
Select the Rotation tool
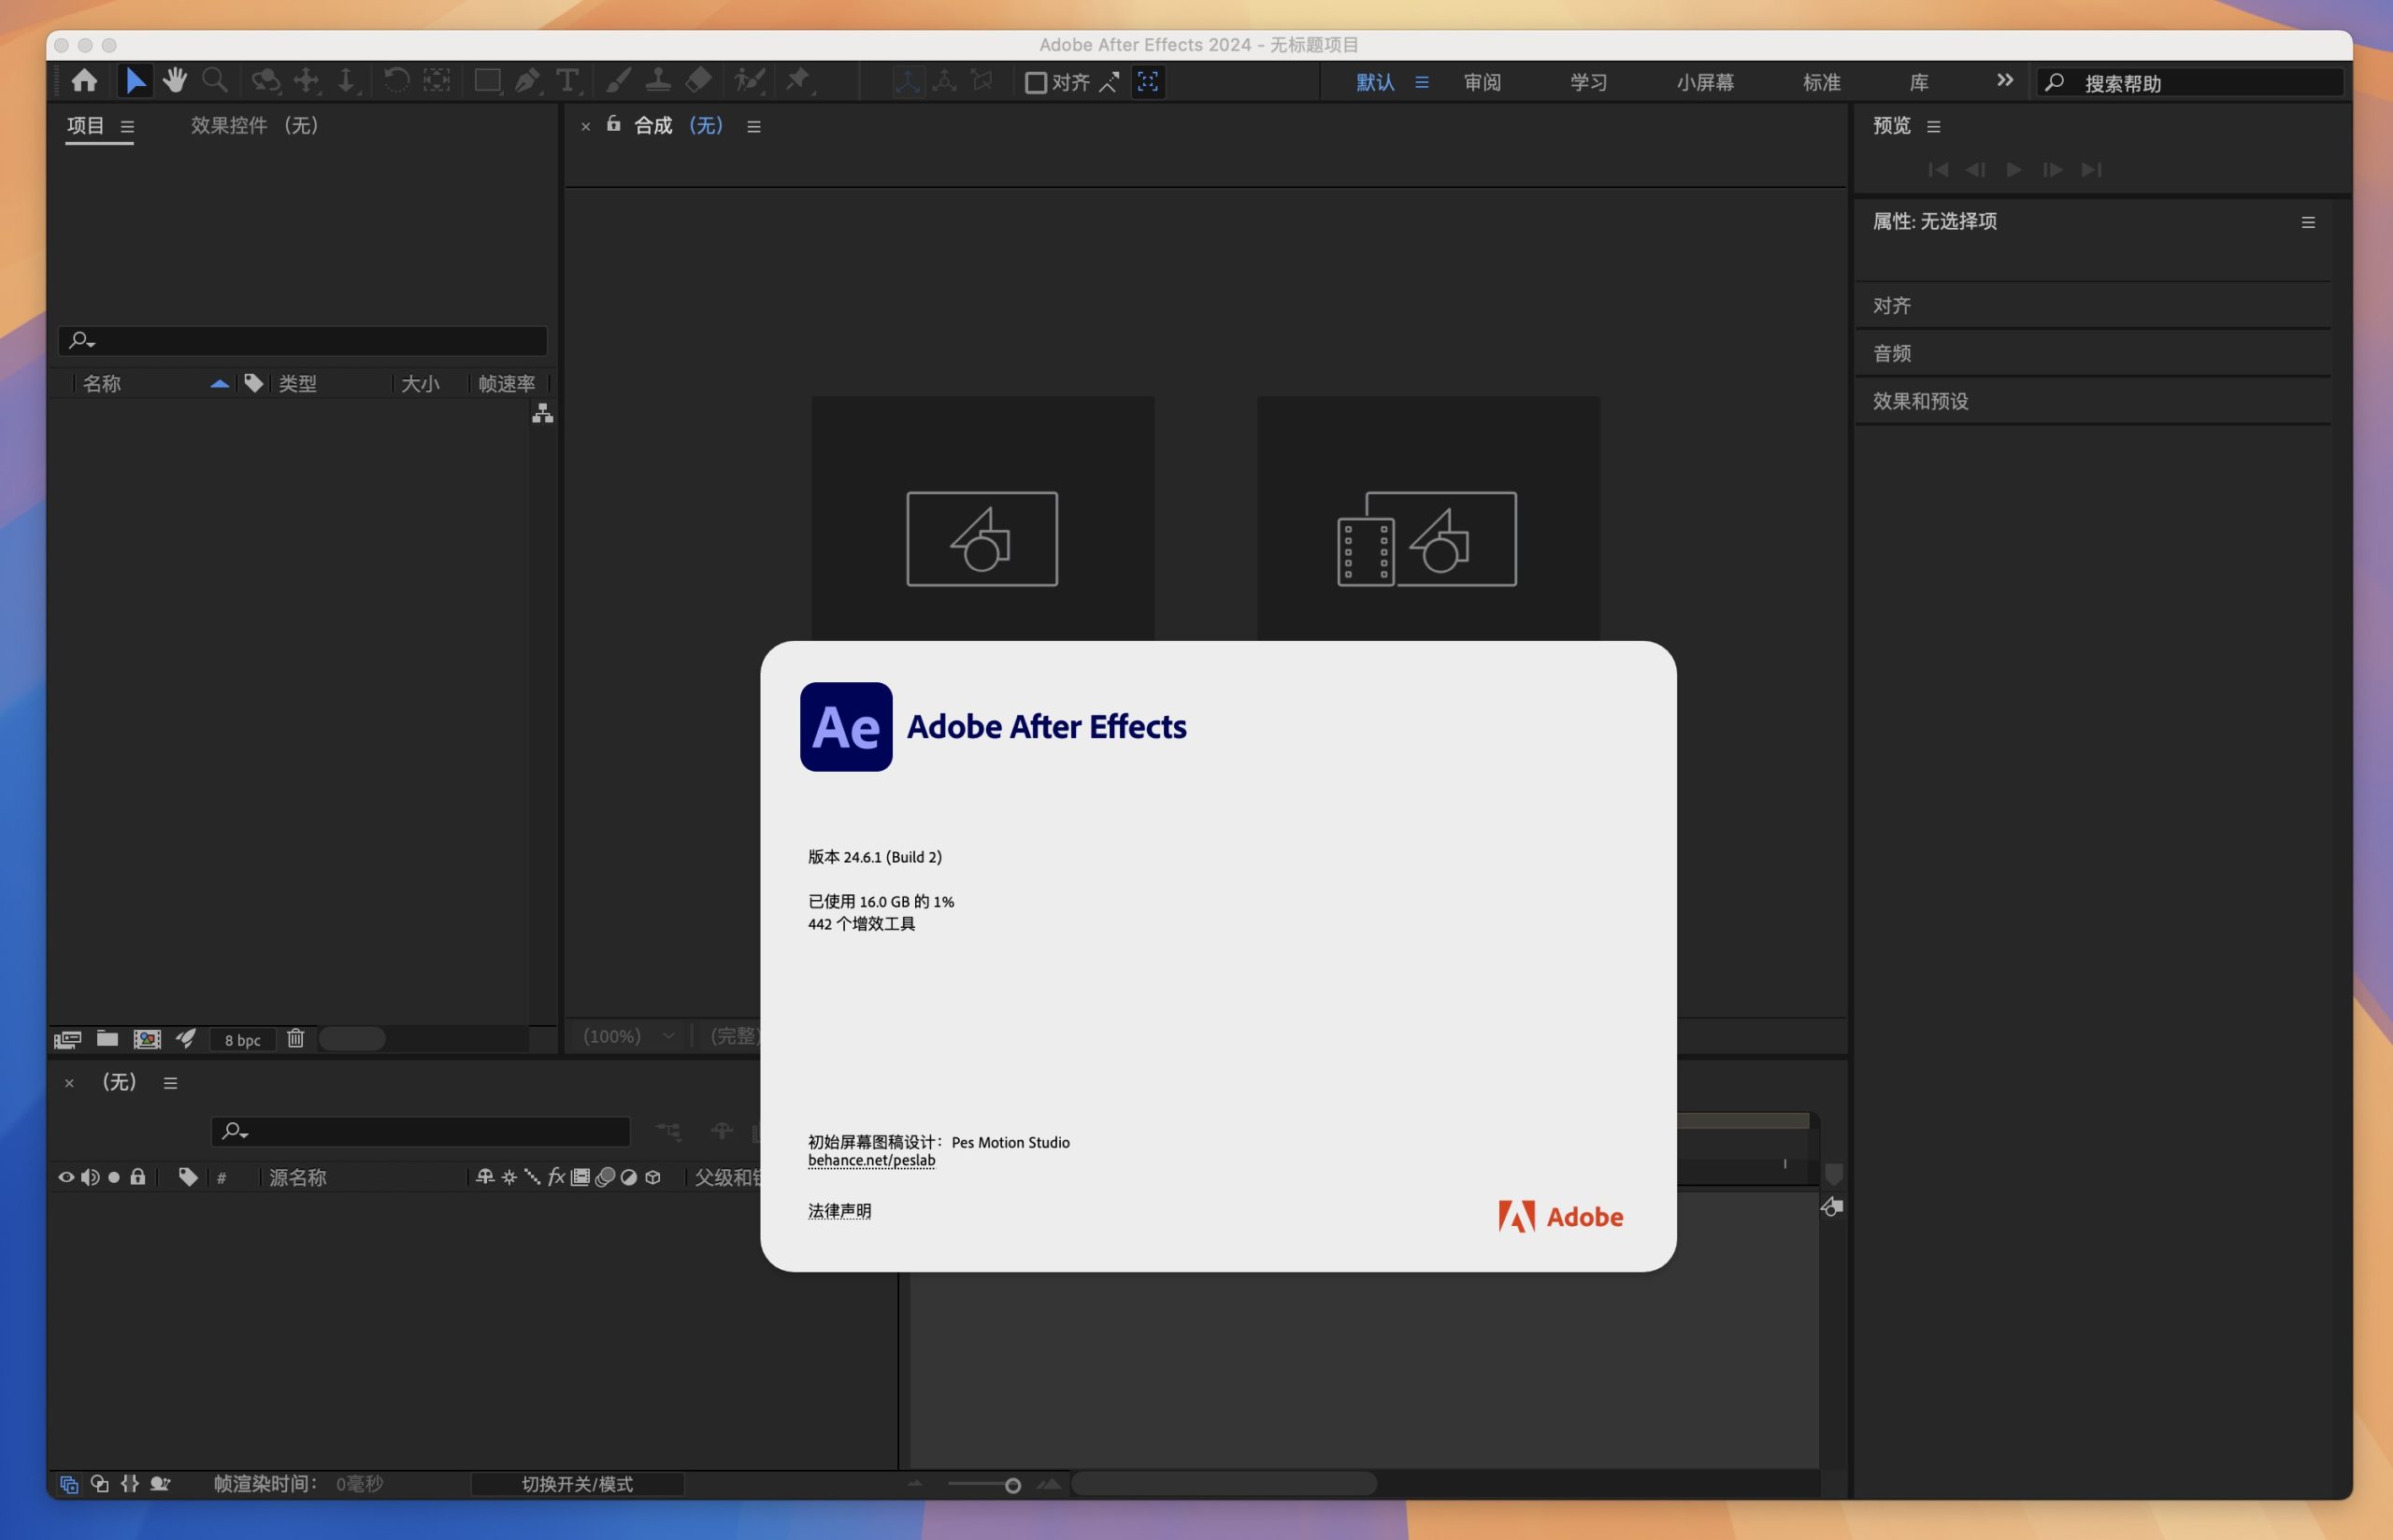pos(396,81)
